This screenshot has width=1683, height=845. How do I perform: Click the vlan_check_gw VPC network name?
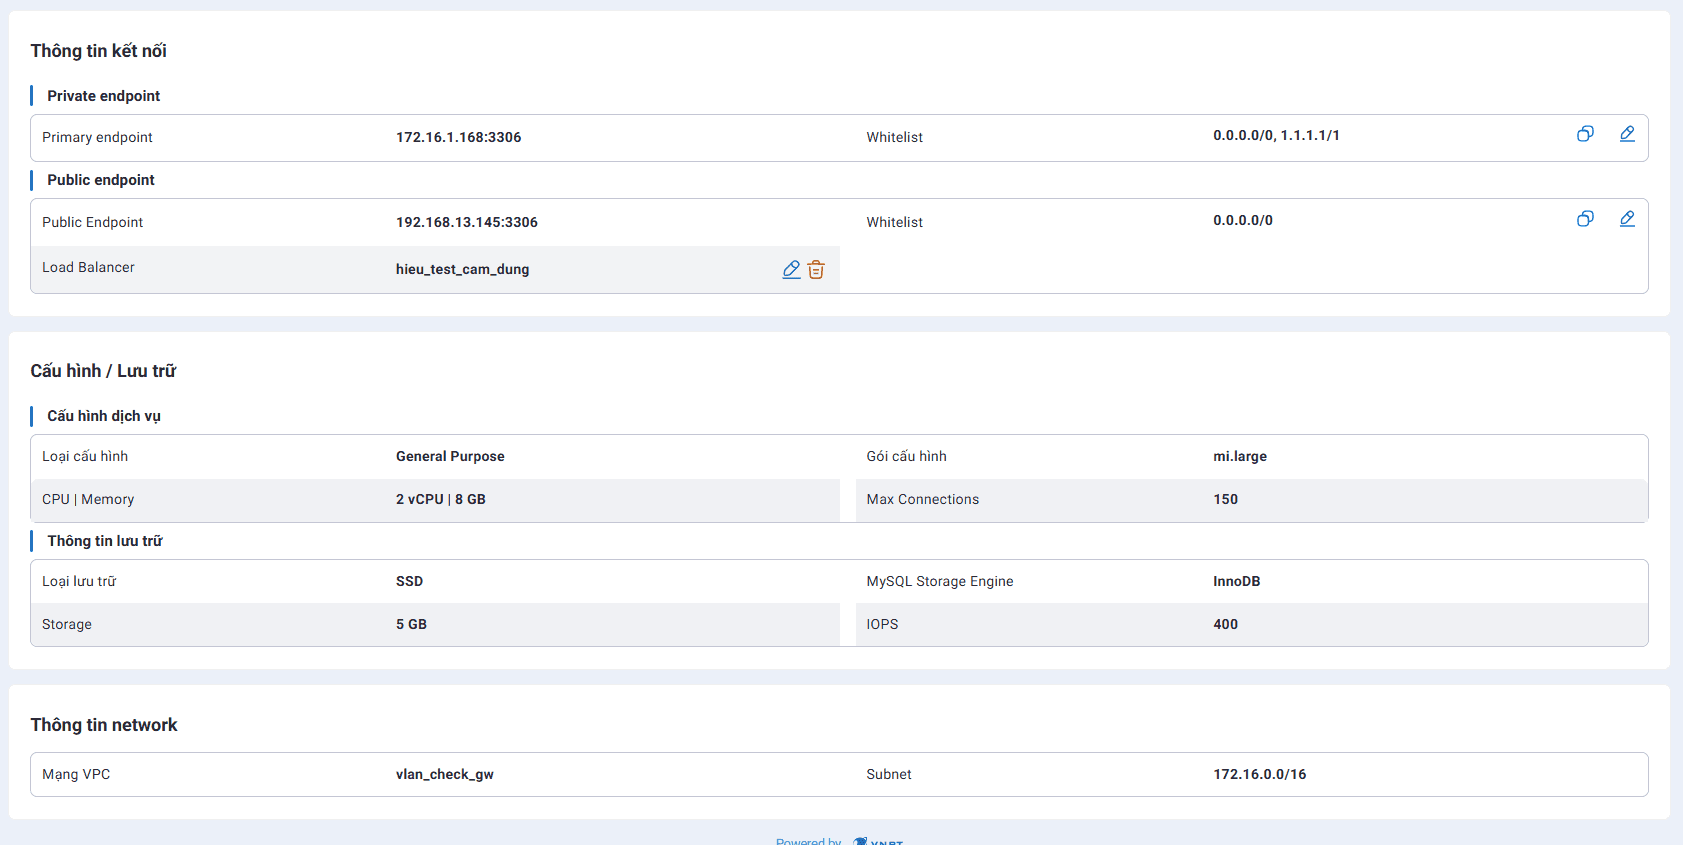444,774
